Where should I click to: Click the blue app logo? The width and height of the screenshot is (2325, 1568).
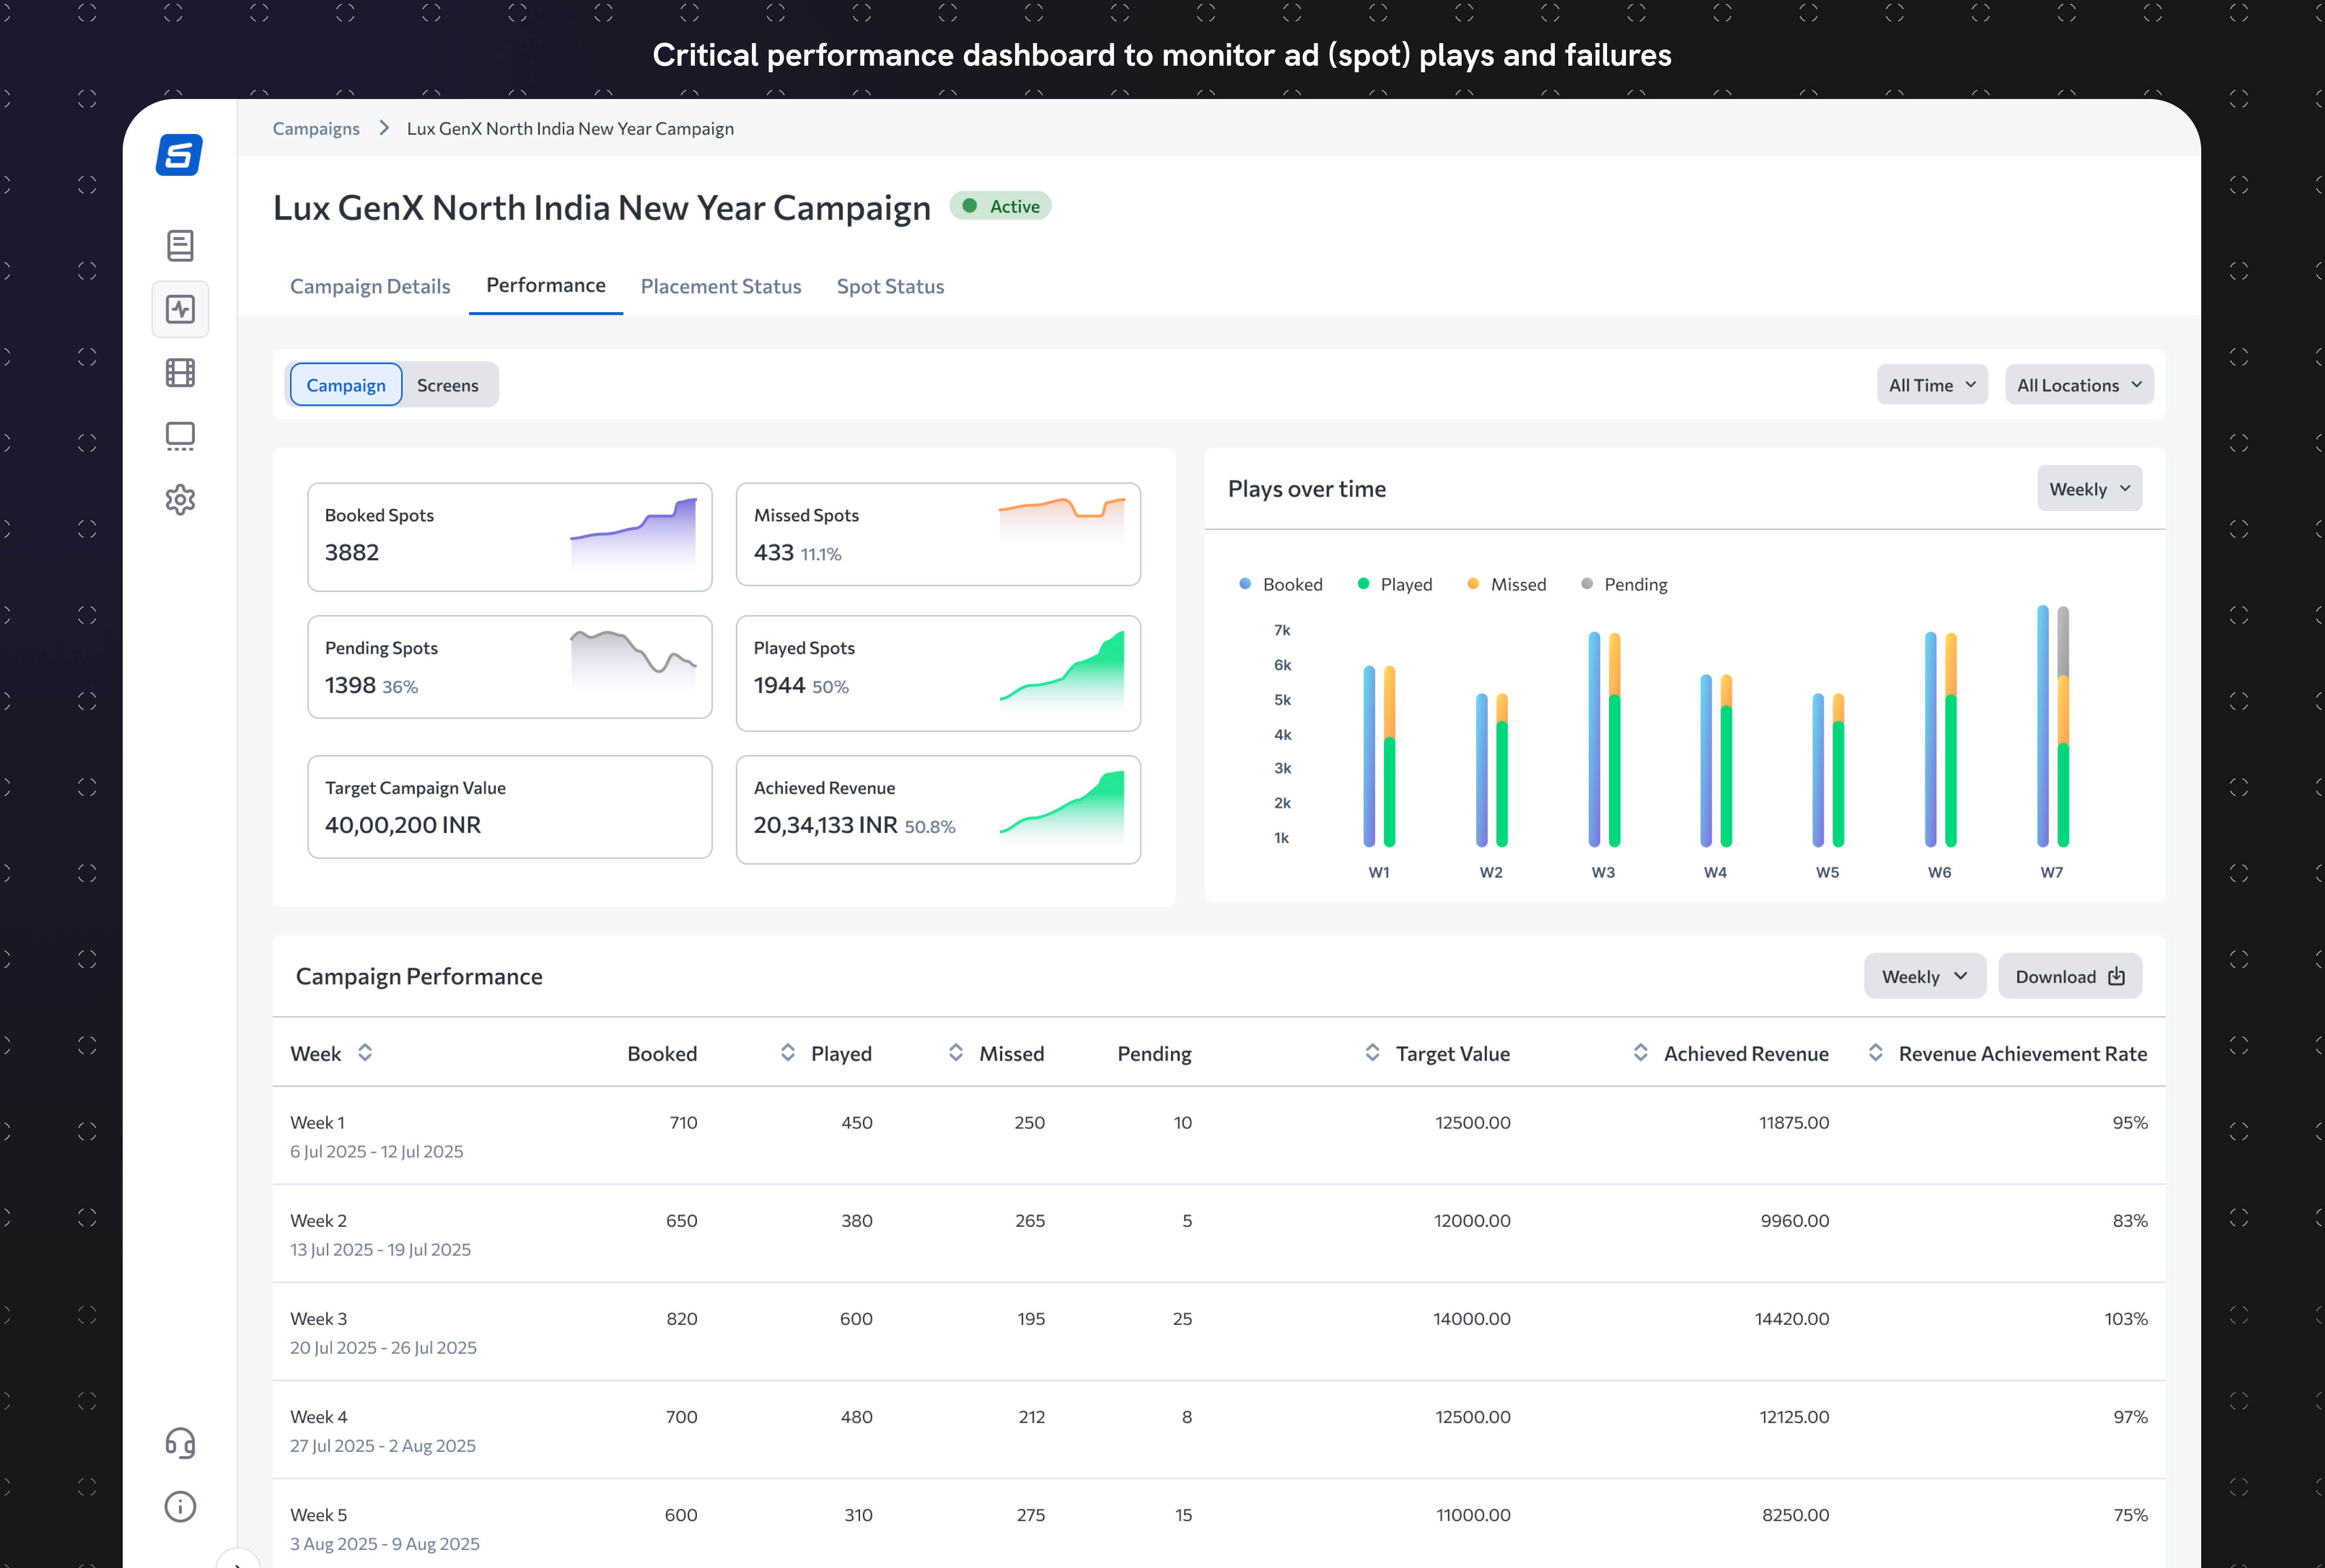pos(180,154)
